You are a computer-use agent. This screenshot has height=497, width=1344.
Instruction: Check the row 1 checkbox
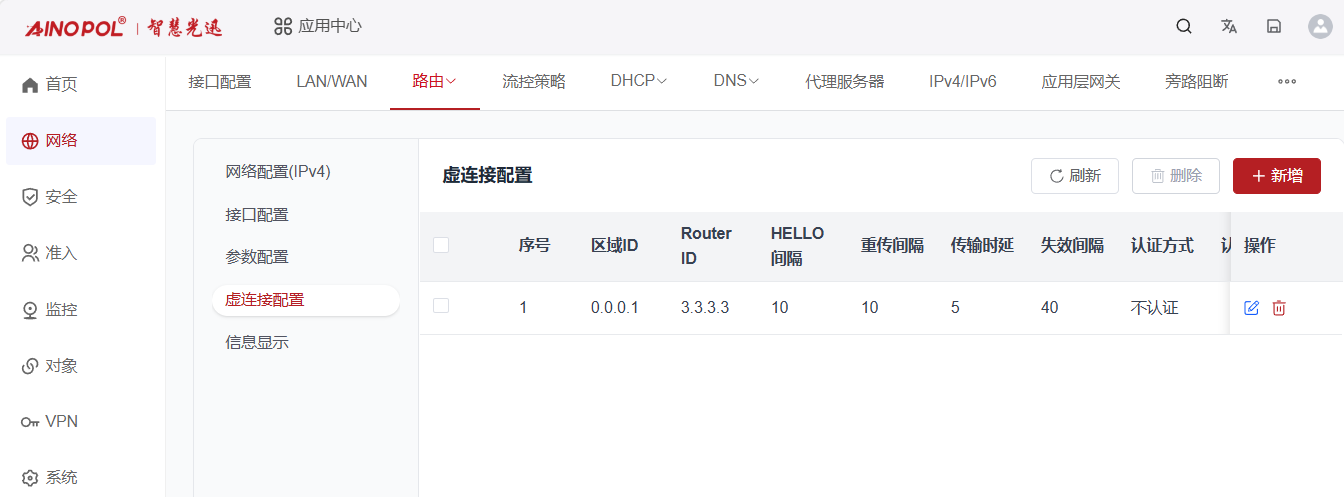coord(441,306)
